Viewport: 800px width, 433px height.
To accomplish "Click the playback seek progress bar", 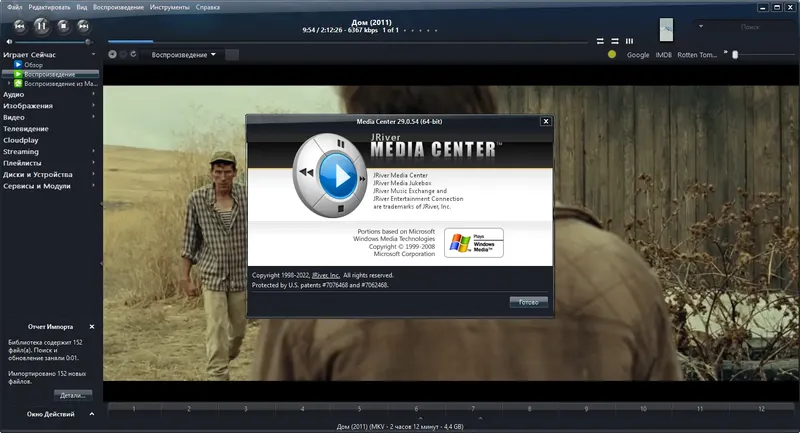I will 347,41.
